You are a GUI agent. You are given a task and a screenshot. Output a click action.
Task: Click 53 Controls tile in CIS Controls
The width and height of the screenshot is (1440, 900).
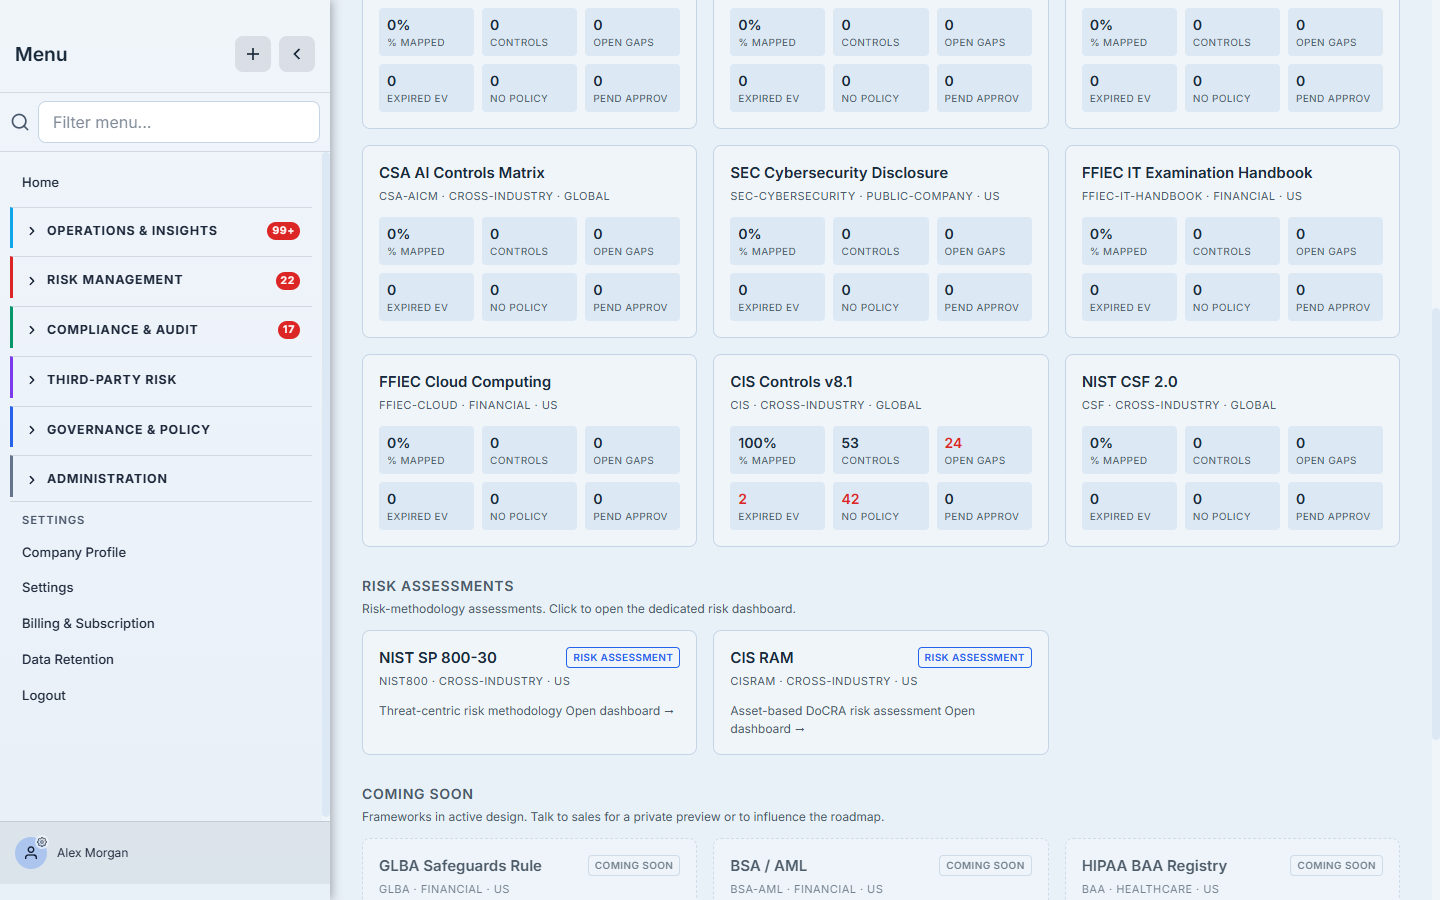point(880,450)
